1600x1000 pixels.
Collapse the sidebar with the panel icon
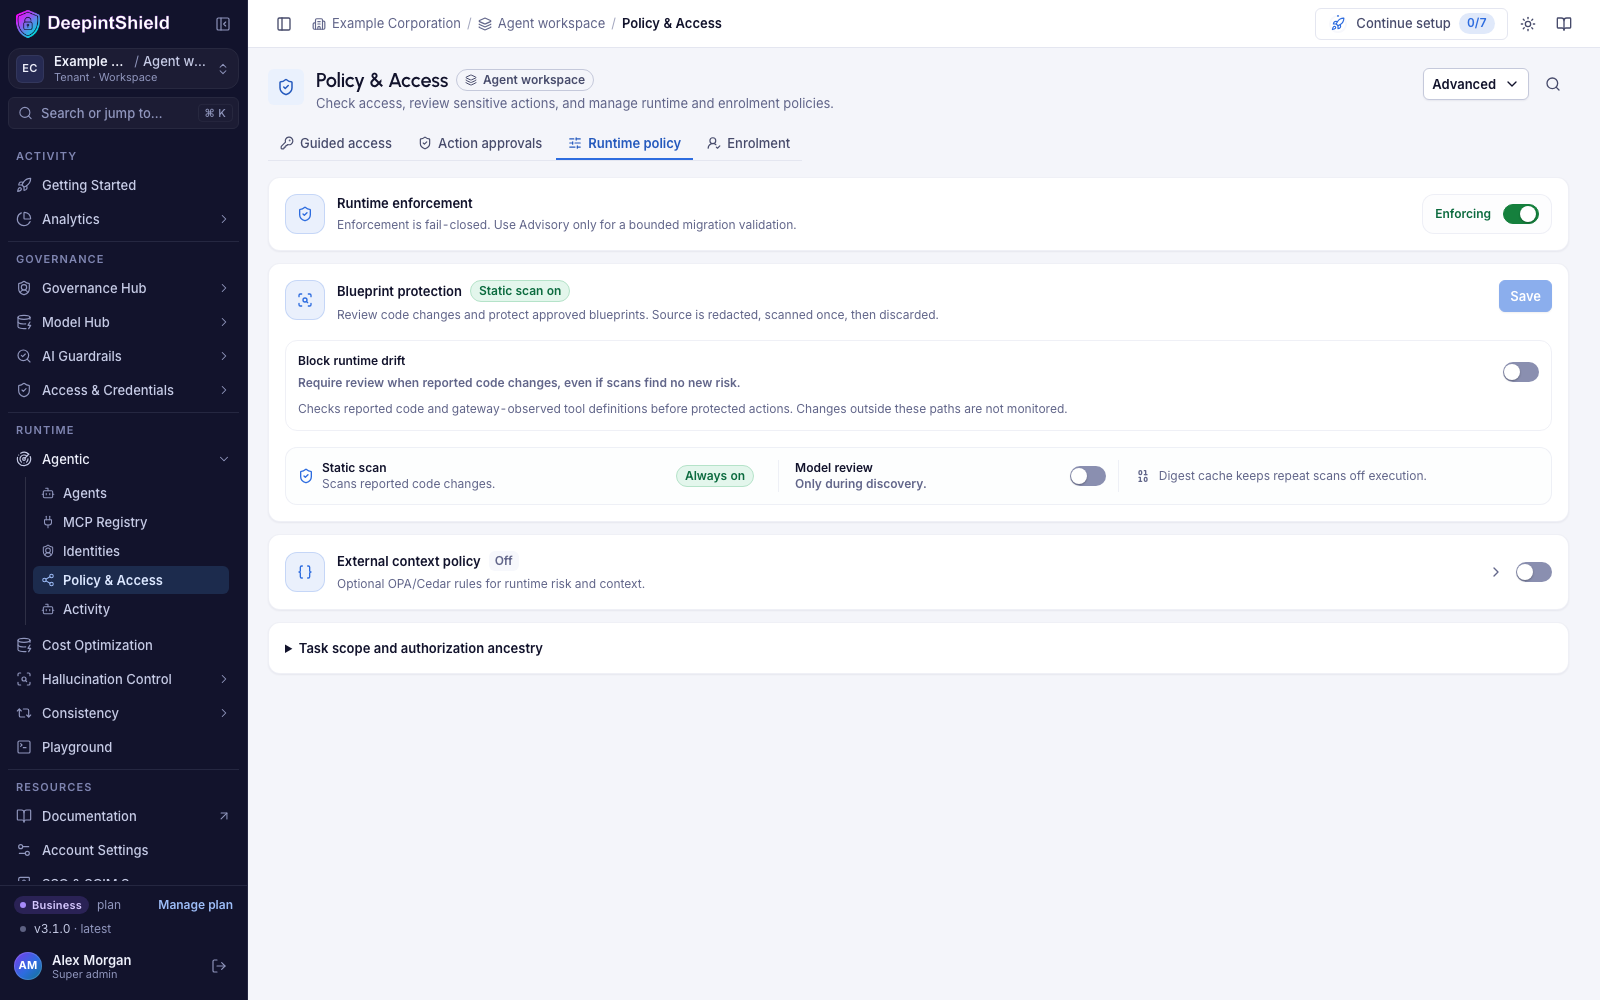[x=223, y=24]
